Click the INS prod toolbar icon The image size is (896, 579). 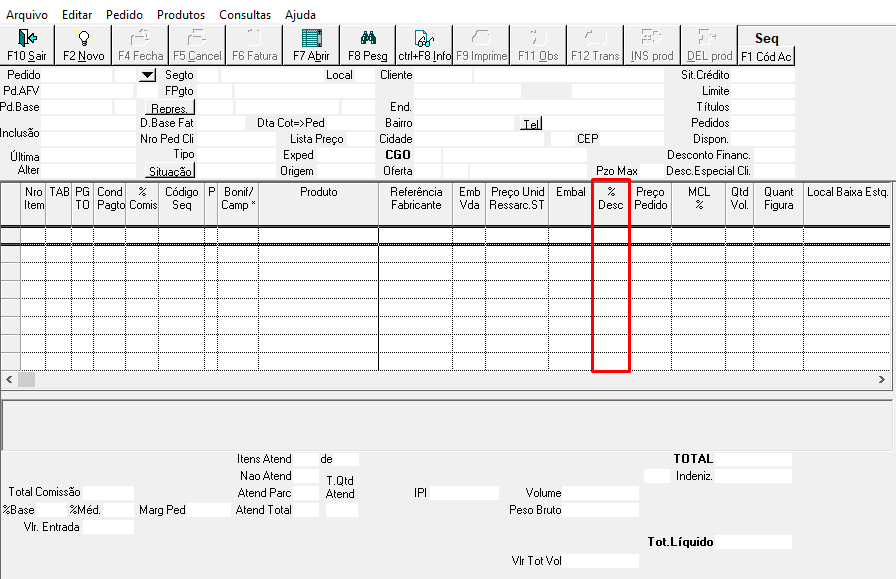coord(651,45)
